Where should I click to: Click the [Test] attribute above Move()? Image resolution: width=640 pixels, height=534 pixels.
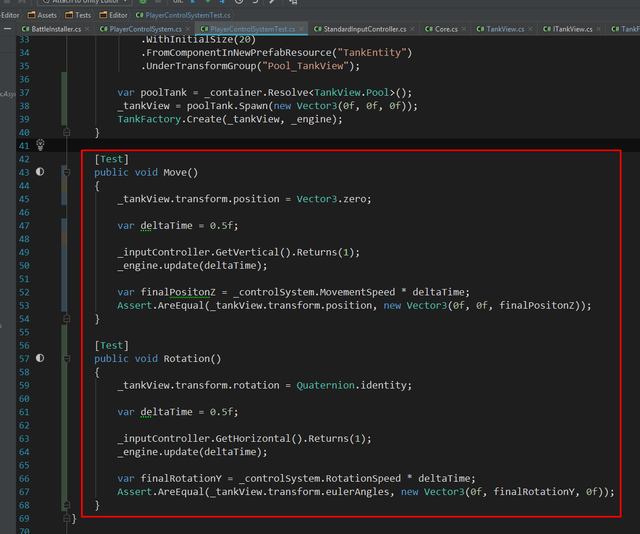coord(111,159)
